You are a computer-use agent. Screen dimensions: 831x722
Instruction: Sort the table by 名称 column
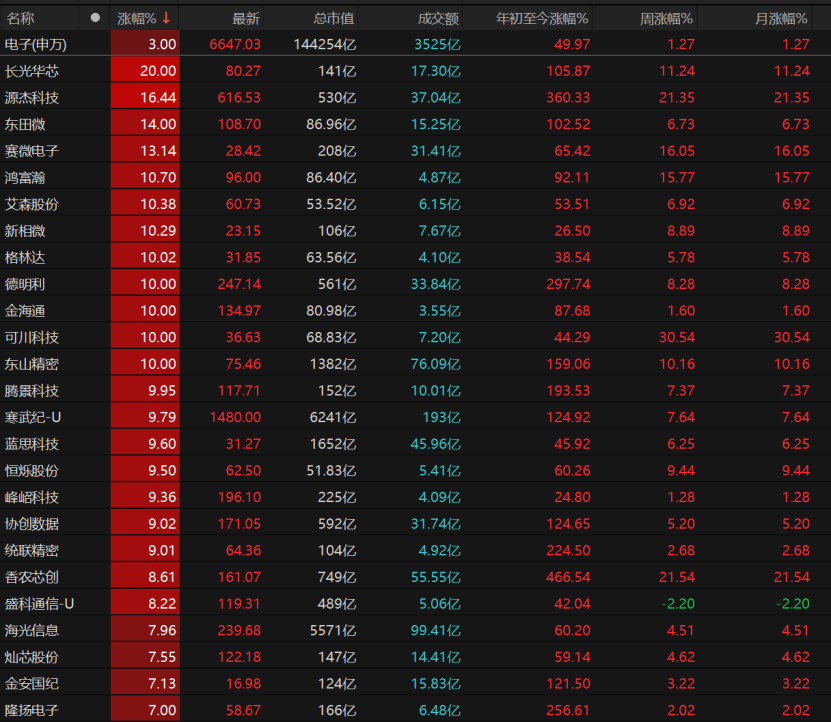click(x=21, y=18)
